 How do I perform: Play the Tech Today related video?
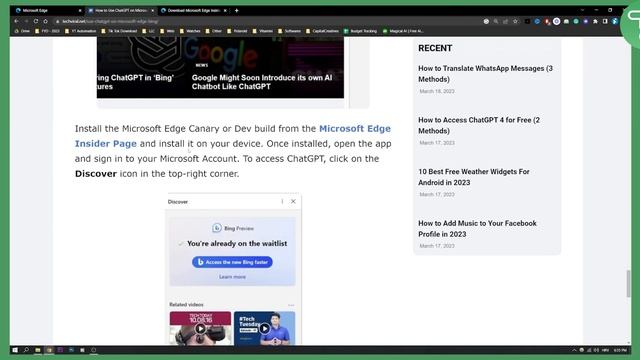coord(200,328)
